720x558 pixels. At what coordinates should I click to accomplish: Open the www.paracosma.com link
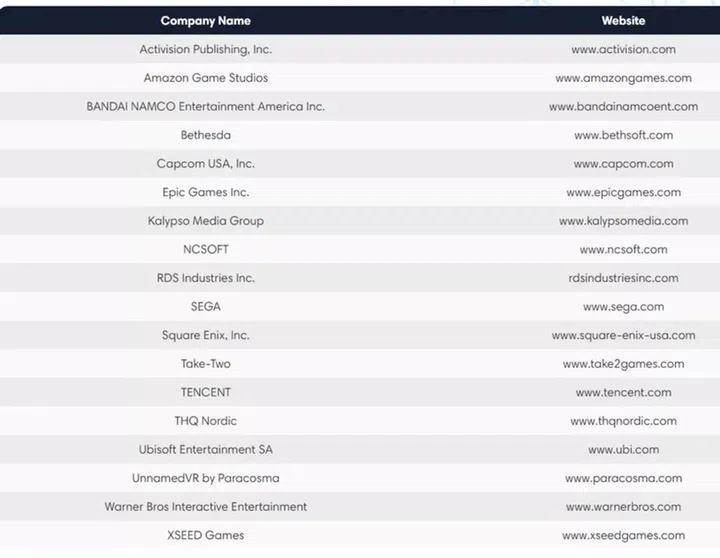click(623, 478)
